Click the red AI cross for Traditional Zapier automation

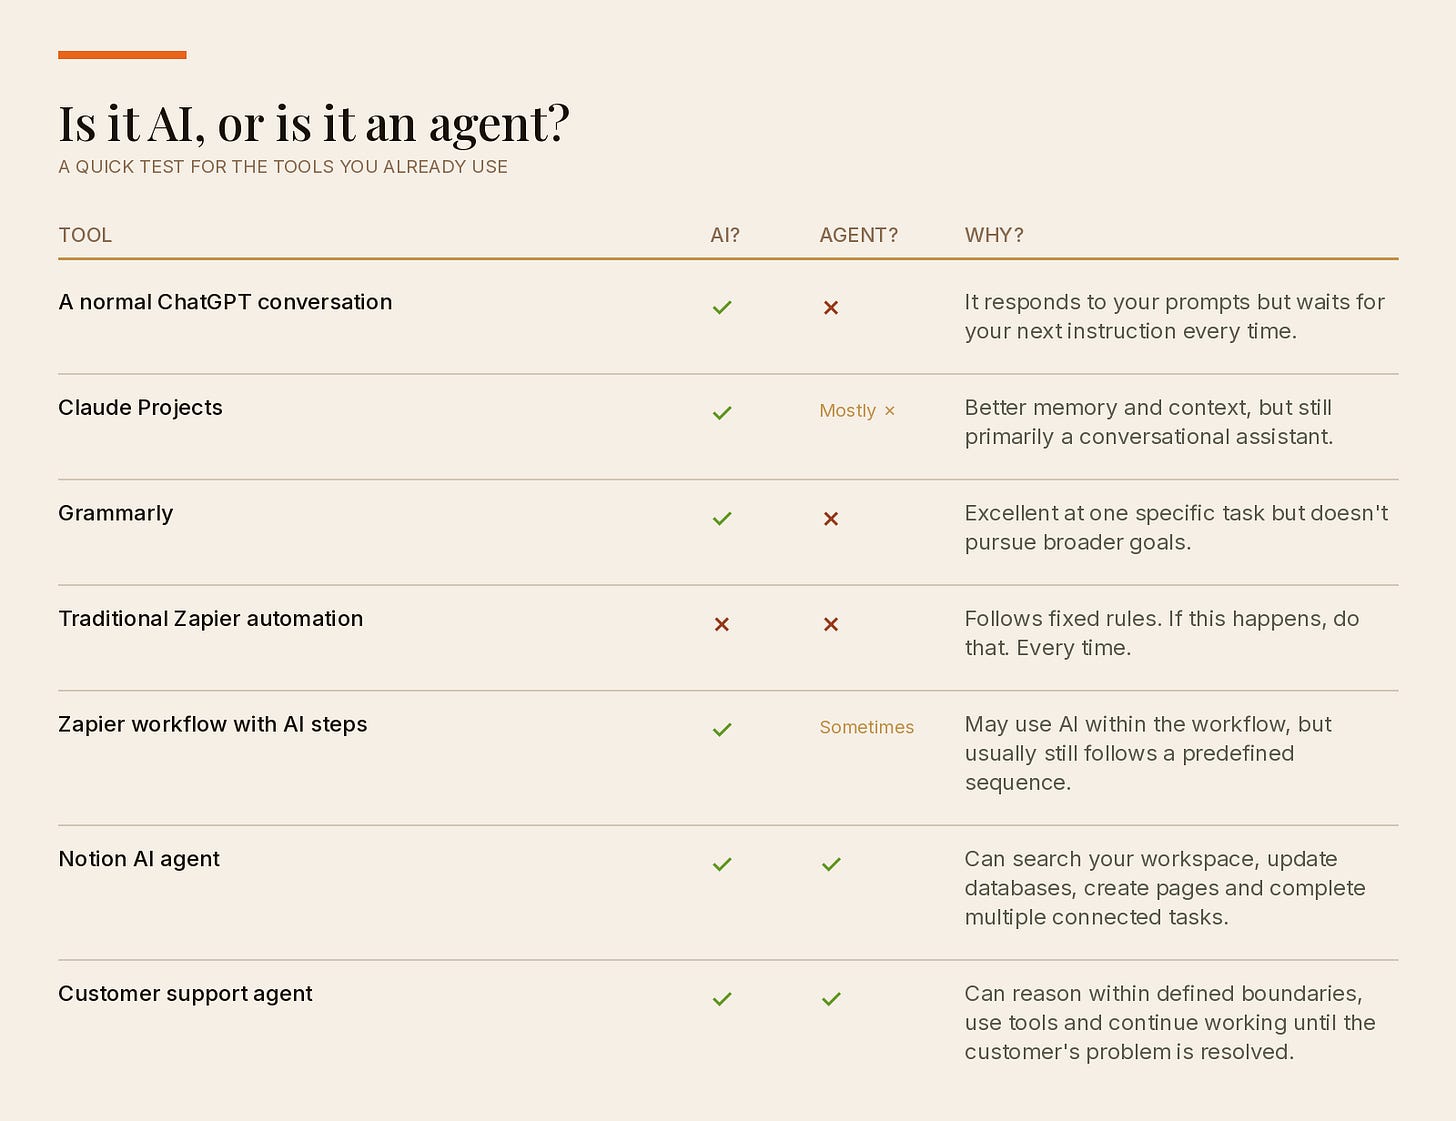coord(722,624)
